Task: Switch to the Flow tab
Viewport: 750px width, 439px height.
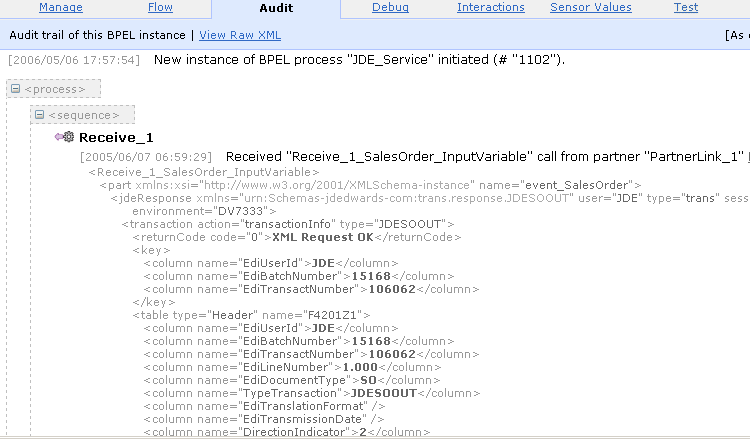Action: coord(160,7)
